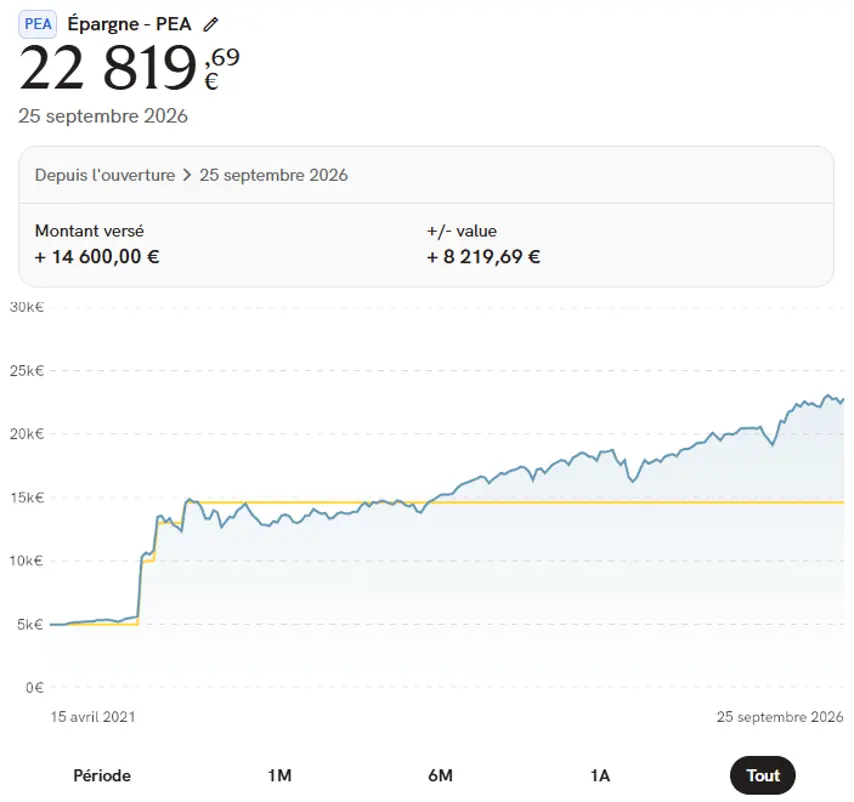854x802 pixels.
Task: Switch to the 6M period
Action: tap(440, 775)
